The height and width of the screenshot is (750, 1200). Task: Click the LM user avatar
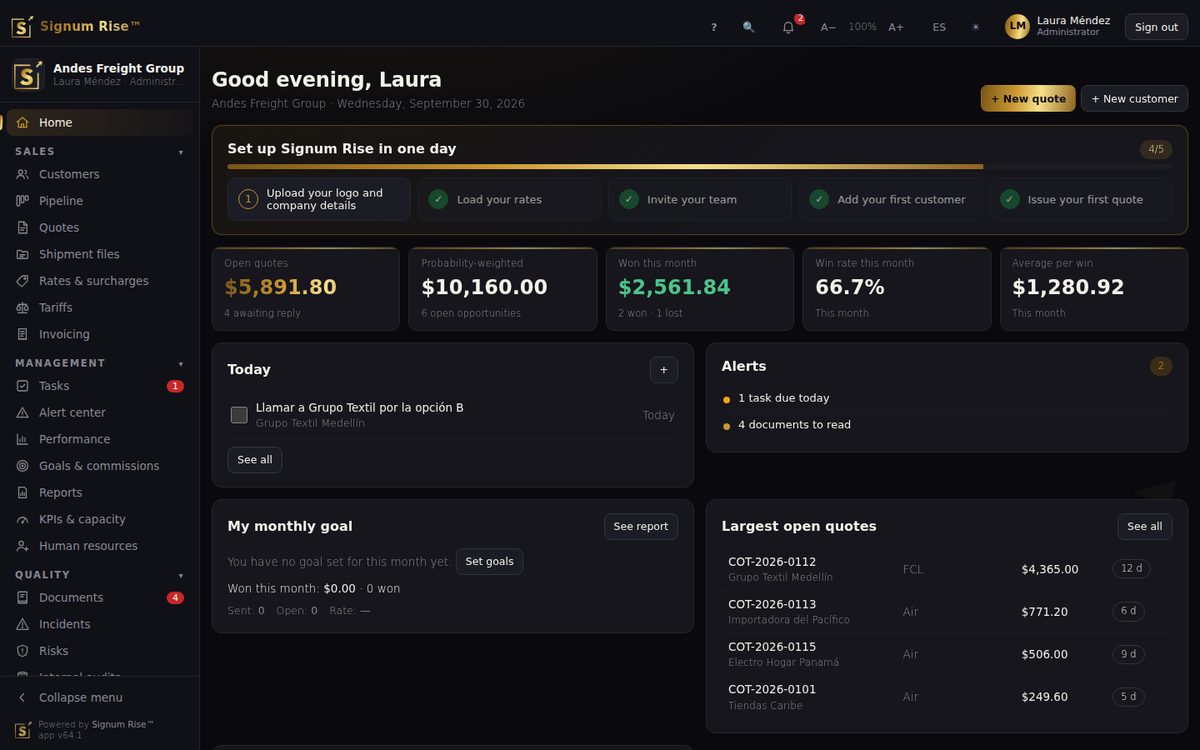tap(1017, 27)
